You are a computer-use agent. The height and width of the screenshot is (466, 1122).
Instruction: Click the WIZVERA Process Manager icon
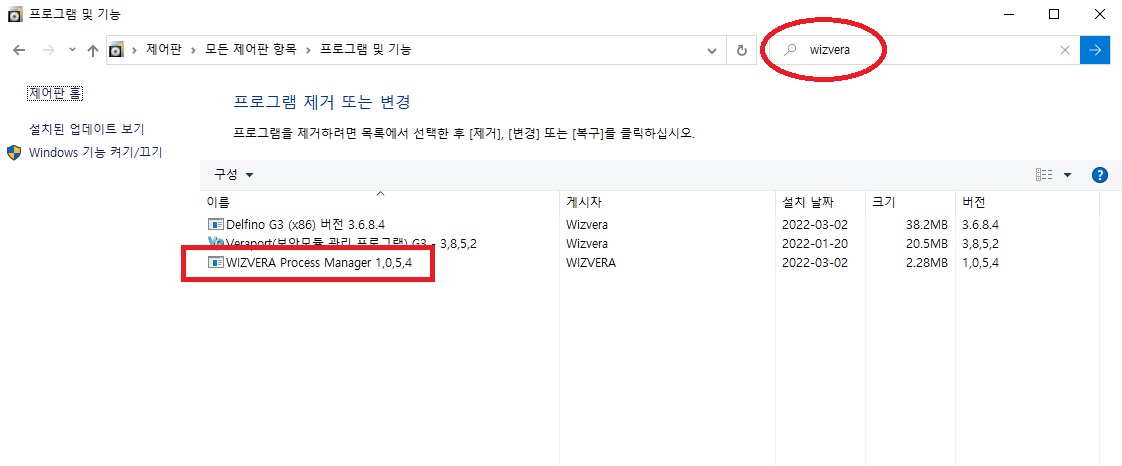tap(215, 263)
